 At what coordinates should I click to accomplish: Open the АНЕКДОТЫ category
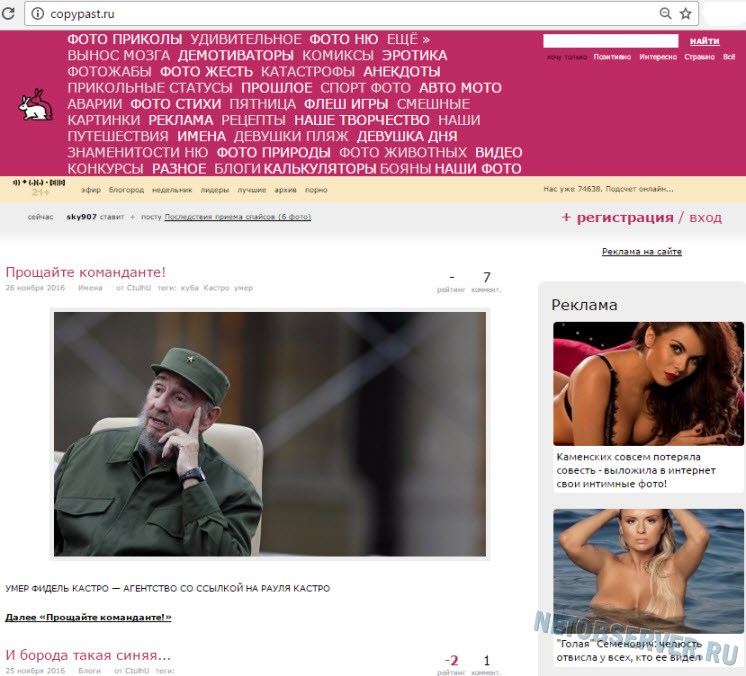402,71
